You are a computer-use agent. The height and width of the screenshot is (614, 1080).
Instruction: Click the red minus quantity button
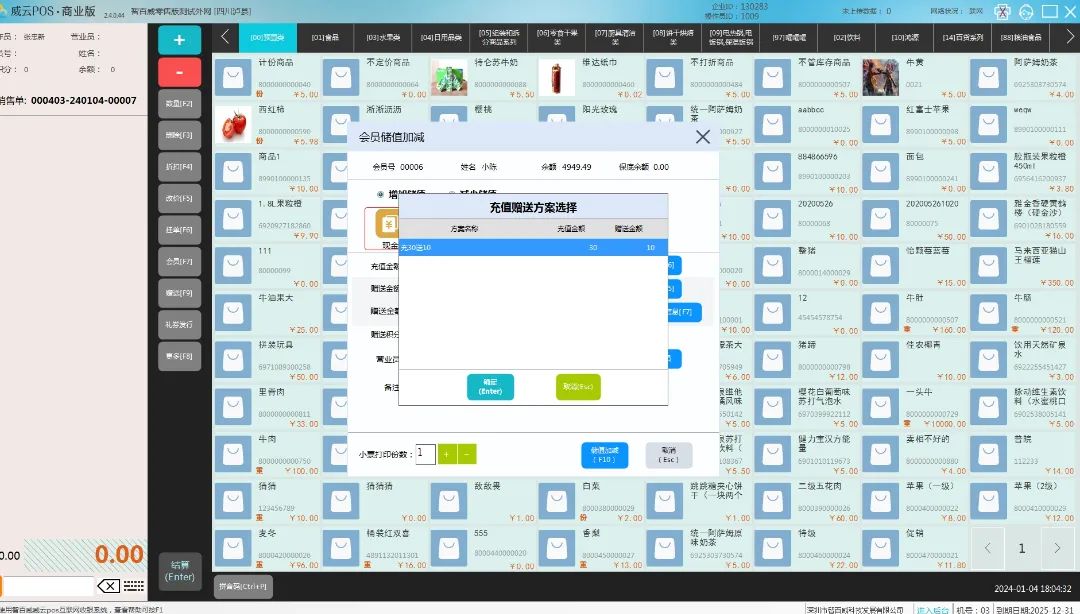tap(179, 72)
